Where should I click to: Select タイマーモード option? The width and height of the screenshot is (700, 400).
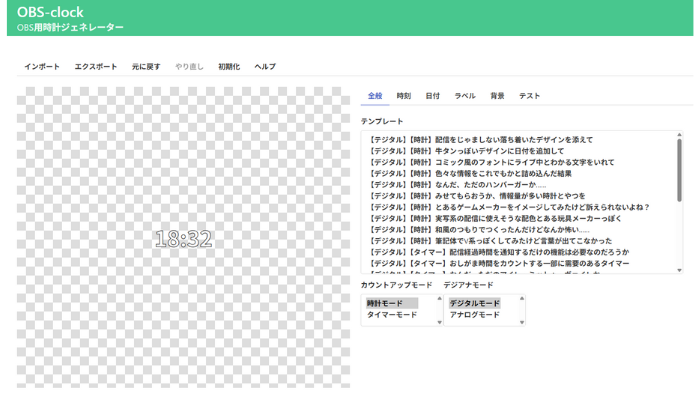[x=392, y=315]
